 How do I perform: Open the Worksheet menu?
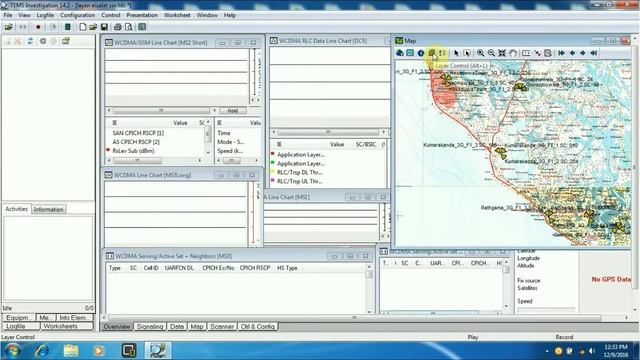tap(177, 15)
